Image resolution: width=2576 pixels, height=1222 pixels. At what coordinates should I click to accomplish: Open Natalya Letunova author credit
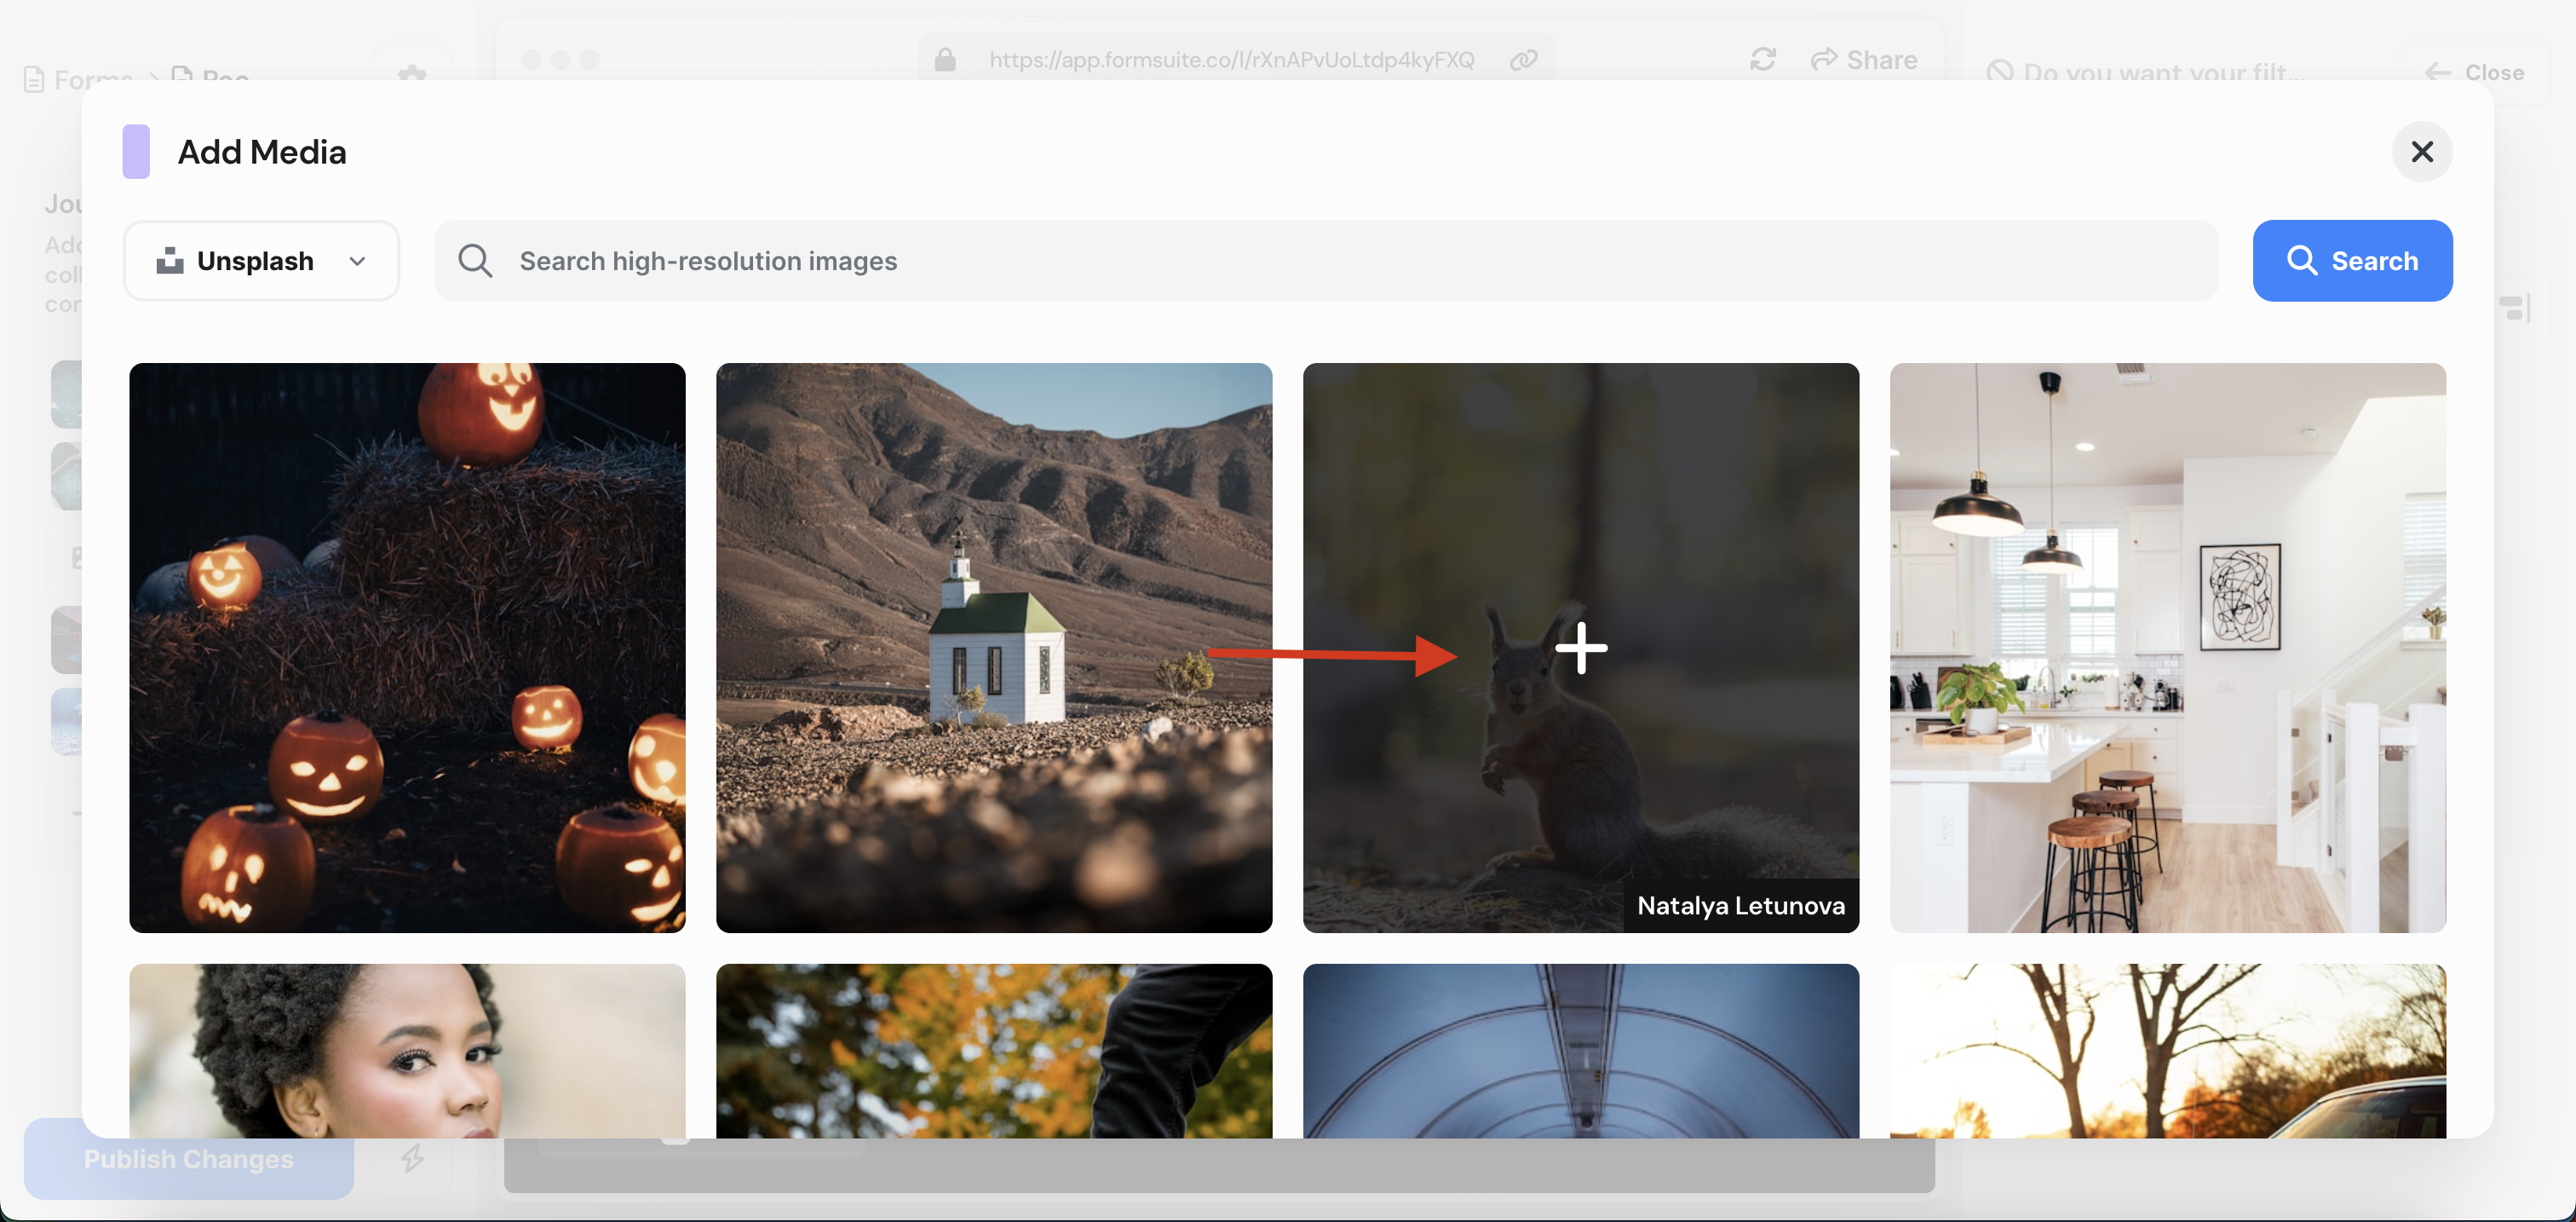(1740, 905)
